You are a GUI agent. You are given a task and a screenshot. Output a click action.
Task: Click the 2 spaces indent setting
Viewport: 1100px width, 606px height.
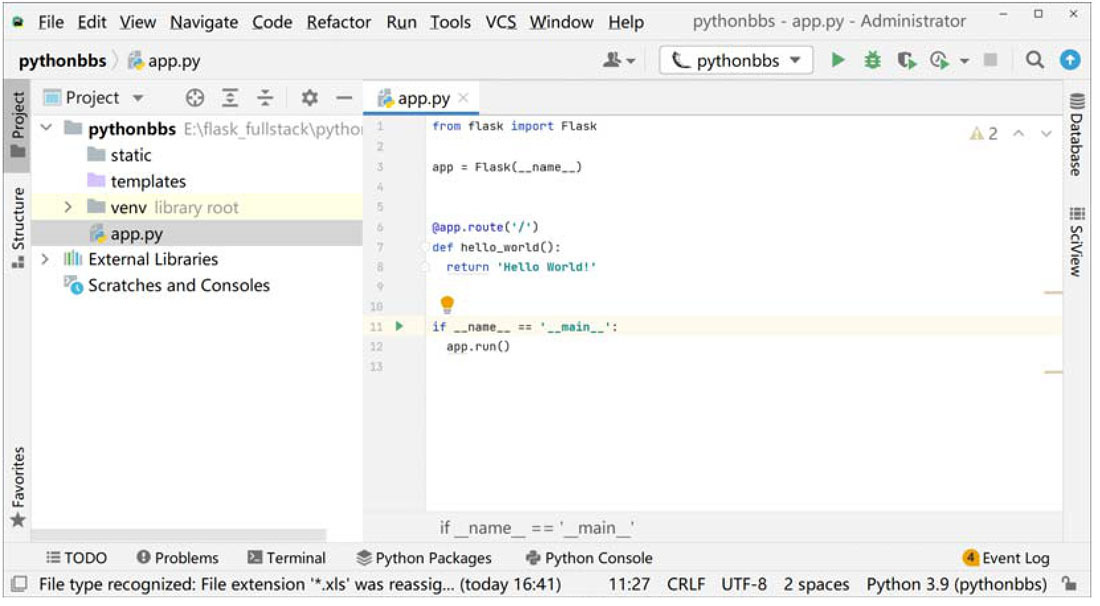(816, 584)
